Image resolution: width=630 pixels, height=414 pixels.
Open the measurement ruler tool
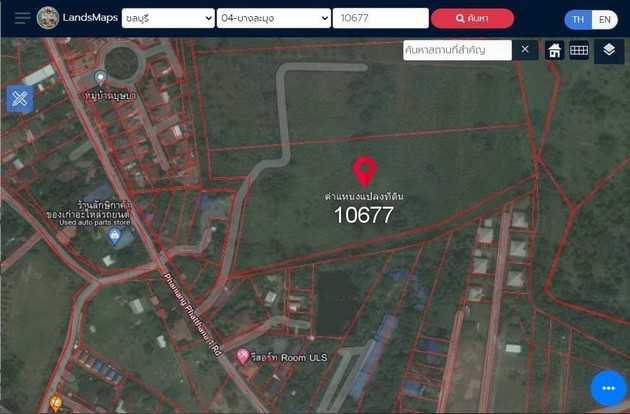tap(20, 98)
